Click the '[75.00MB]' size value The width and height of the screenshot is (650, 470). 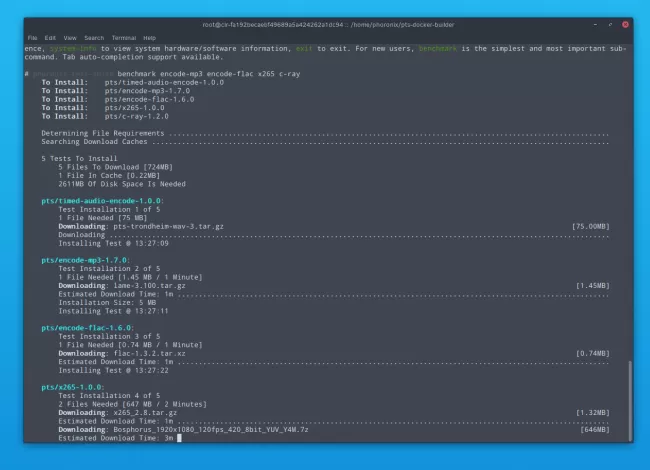[591, 226]
